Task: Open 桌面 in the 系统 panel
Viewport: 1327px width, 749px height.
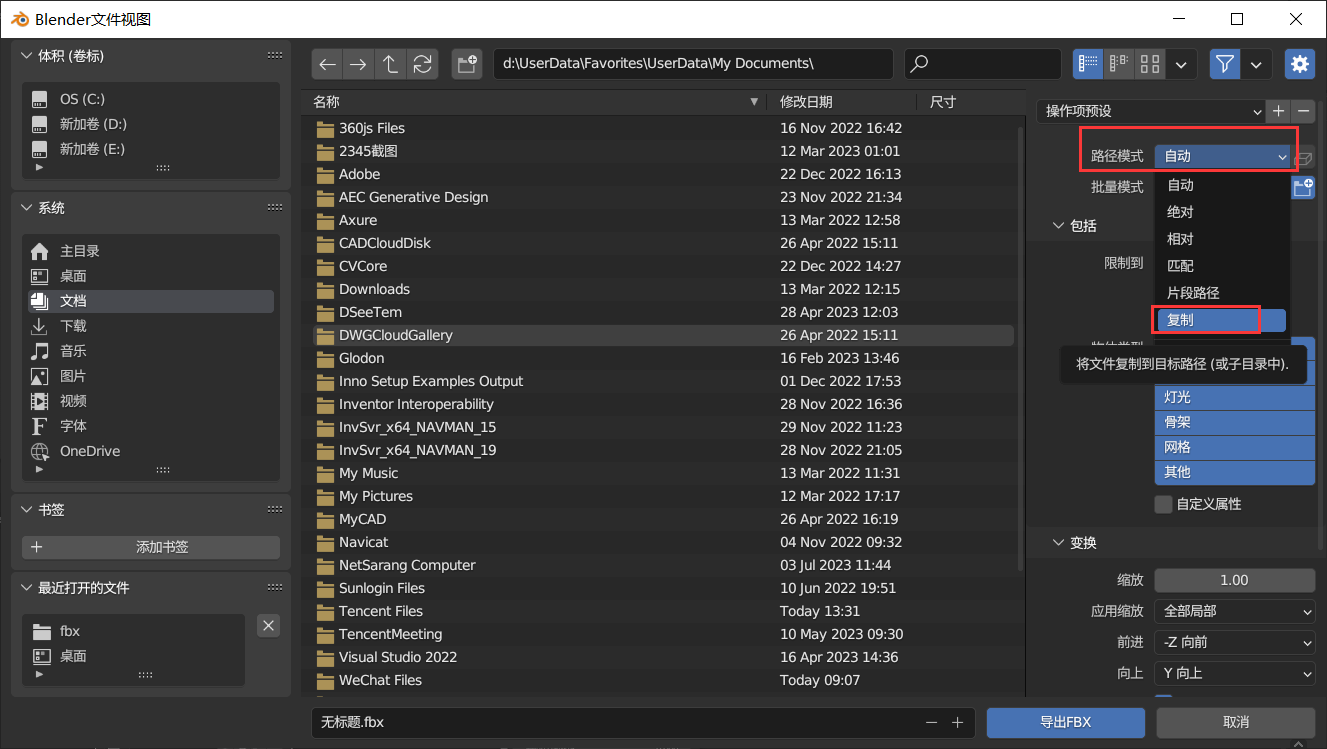Action: pos(150,276)
